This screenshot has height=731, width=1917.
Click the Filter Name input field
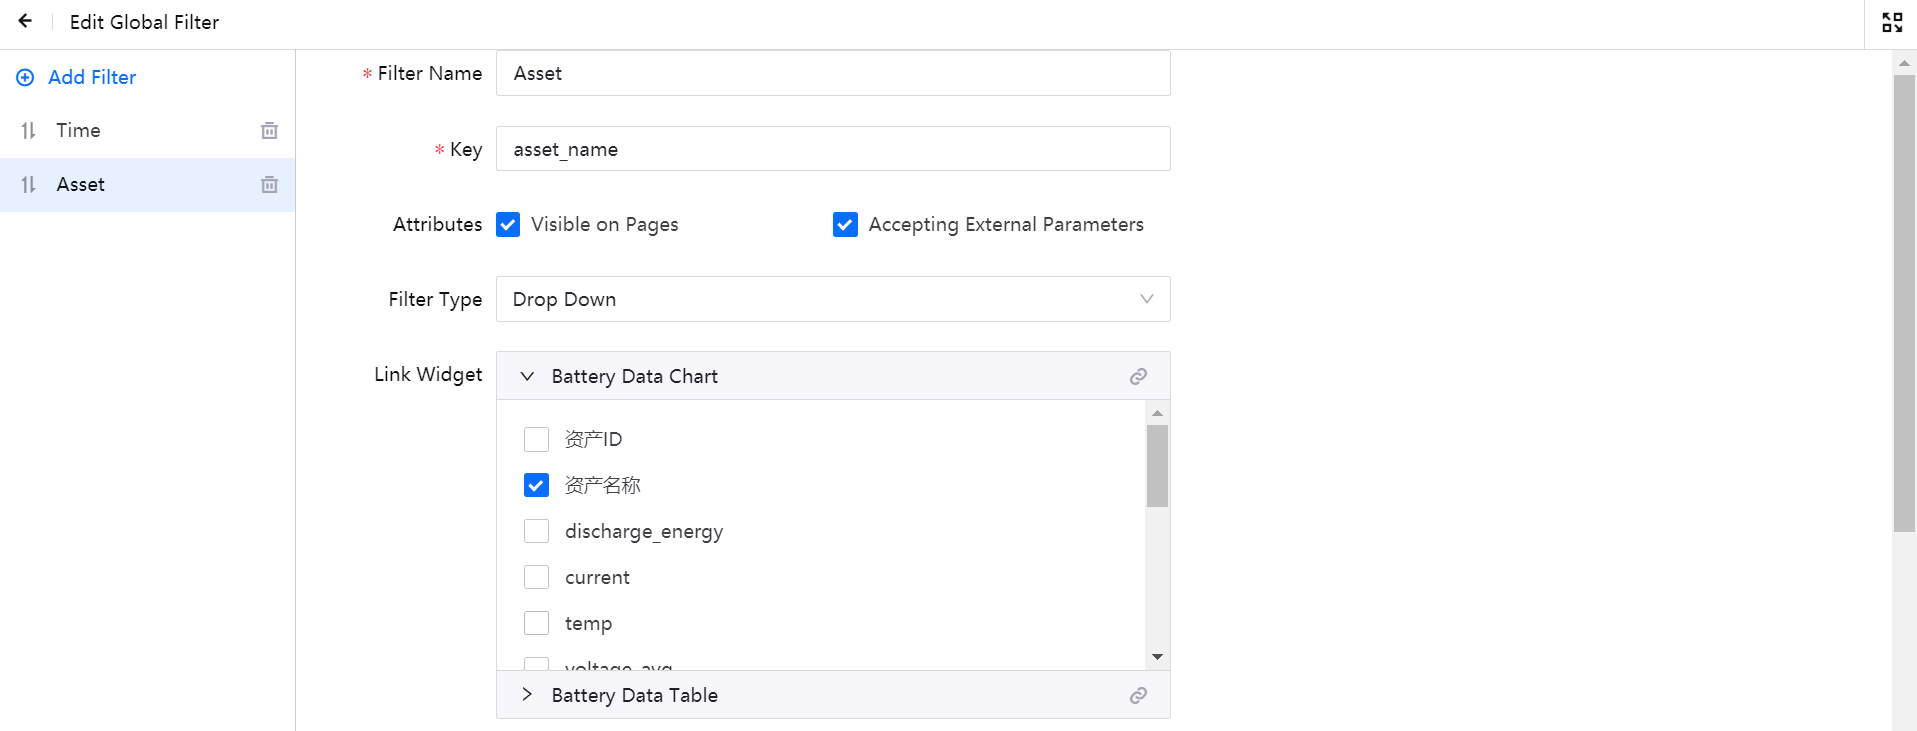(832, 74)
